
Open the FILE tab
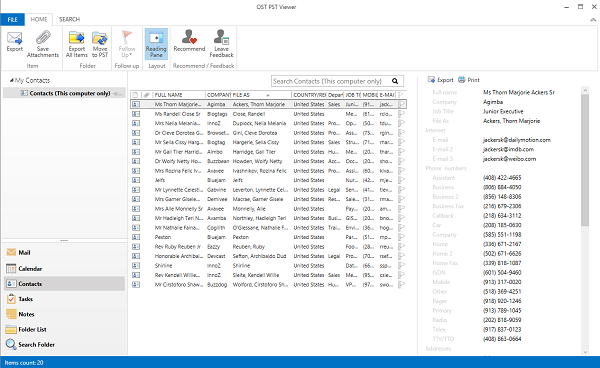point(13,20)
